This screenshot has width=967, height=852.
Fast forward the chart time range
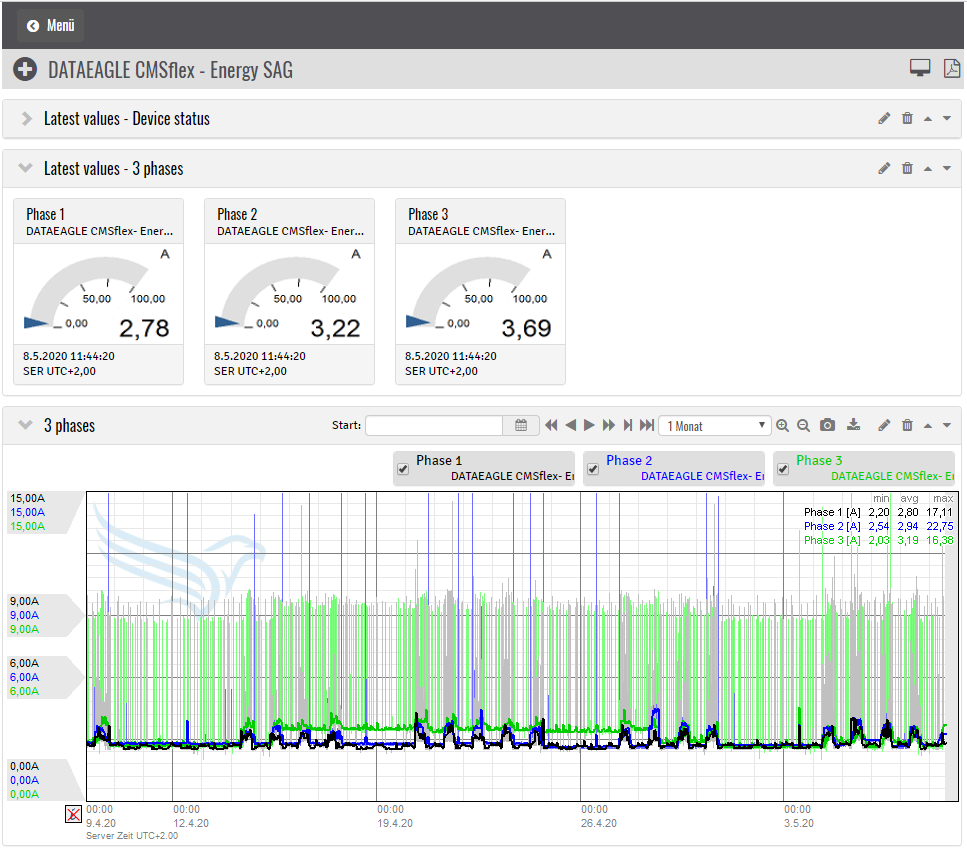tap(609, 425)
